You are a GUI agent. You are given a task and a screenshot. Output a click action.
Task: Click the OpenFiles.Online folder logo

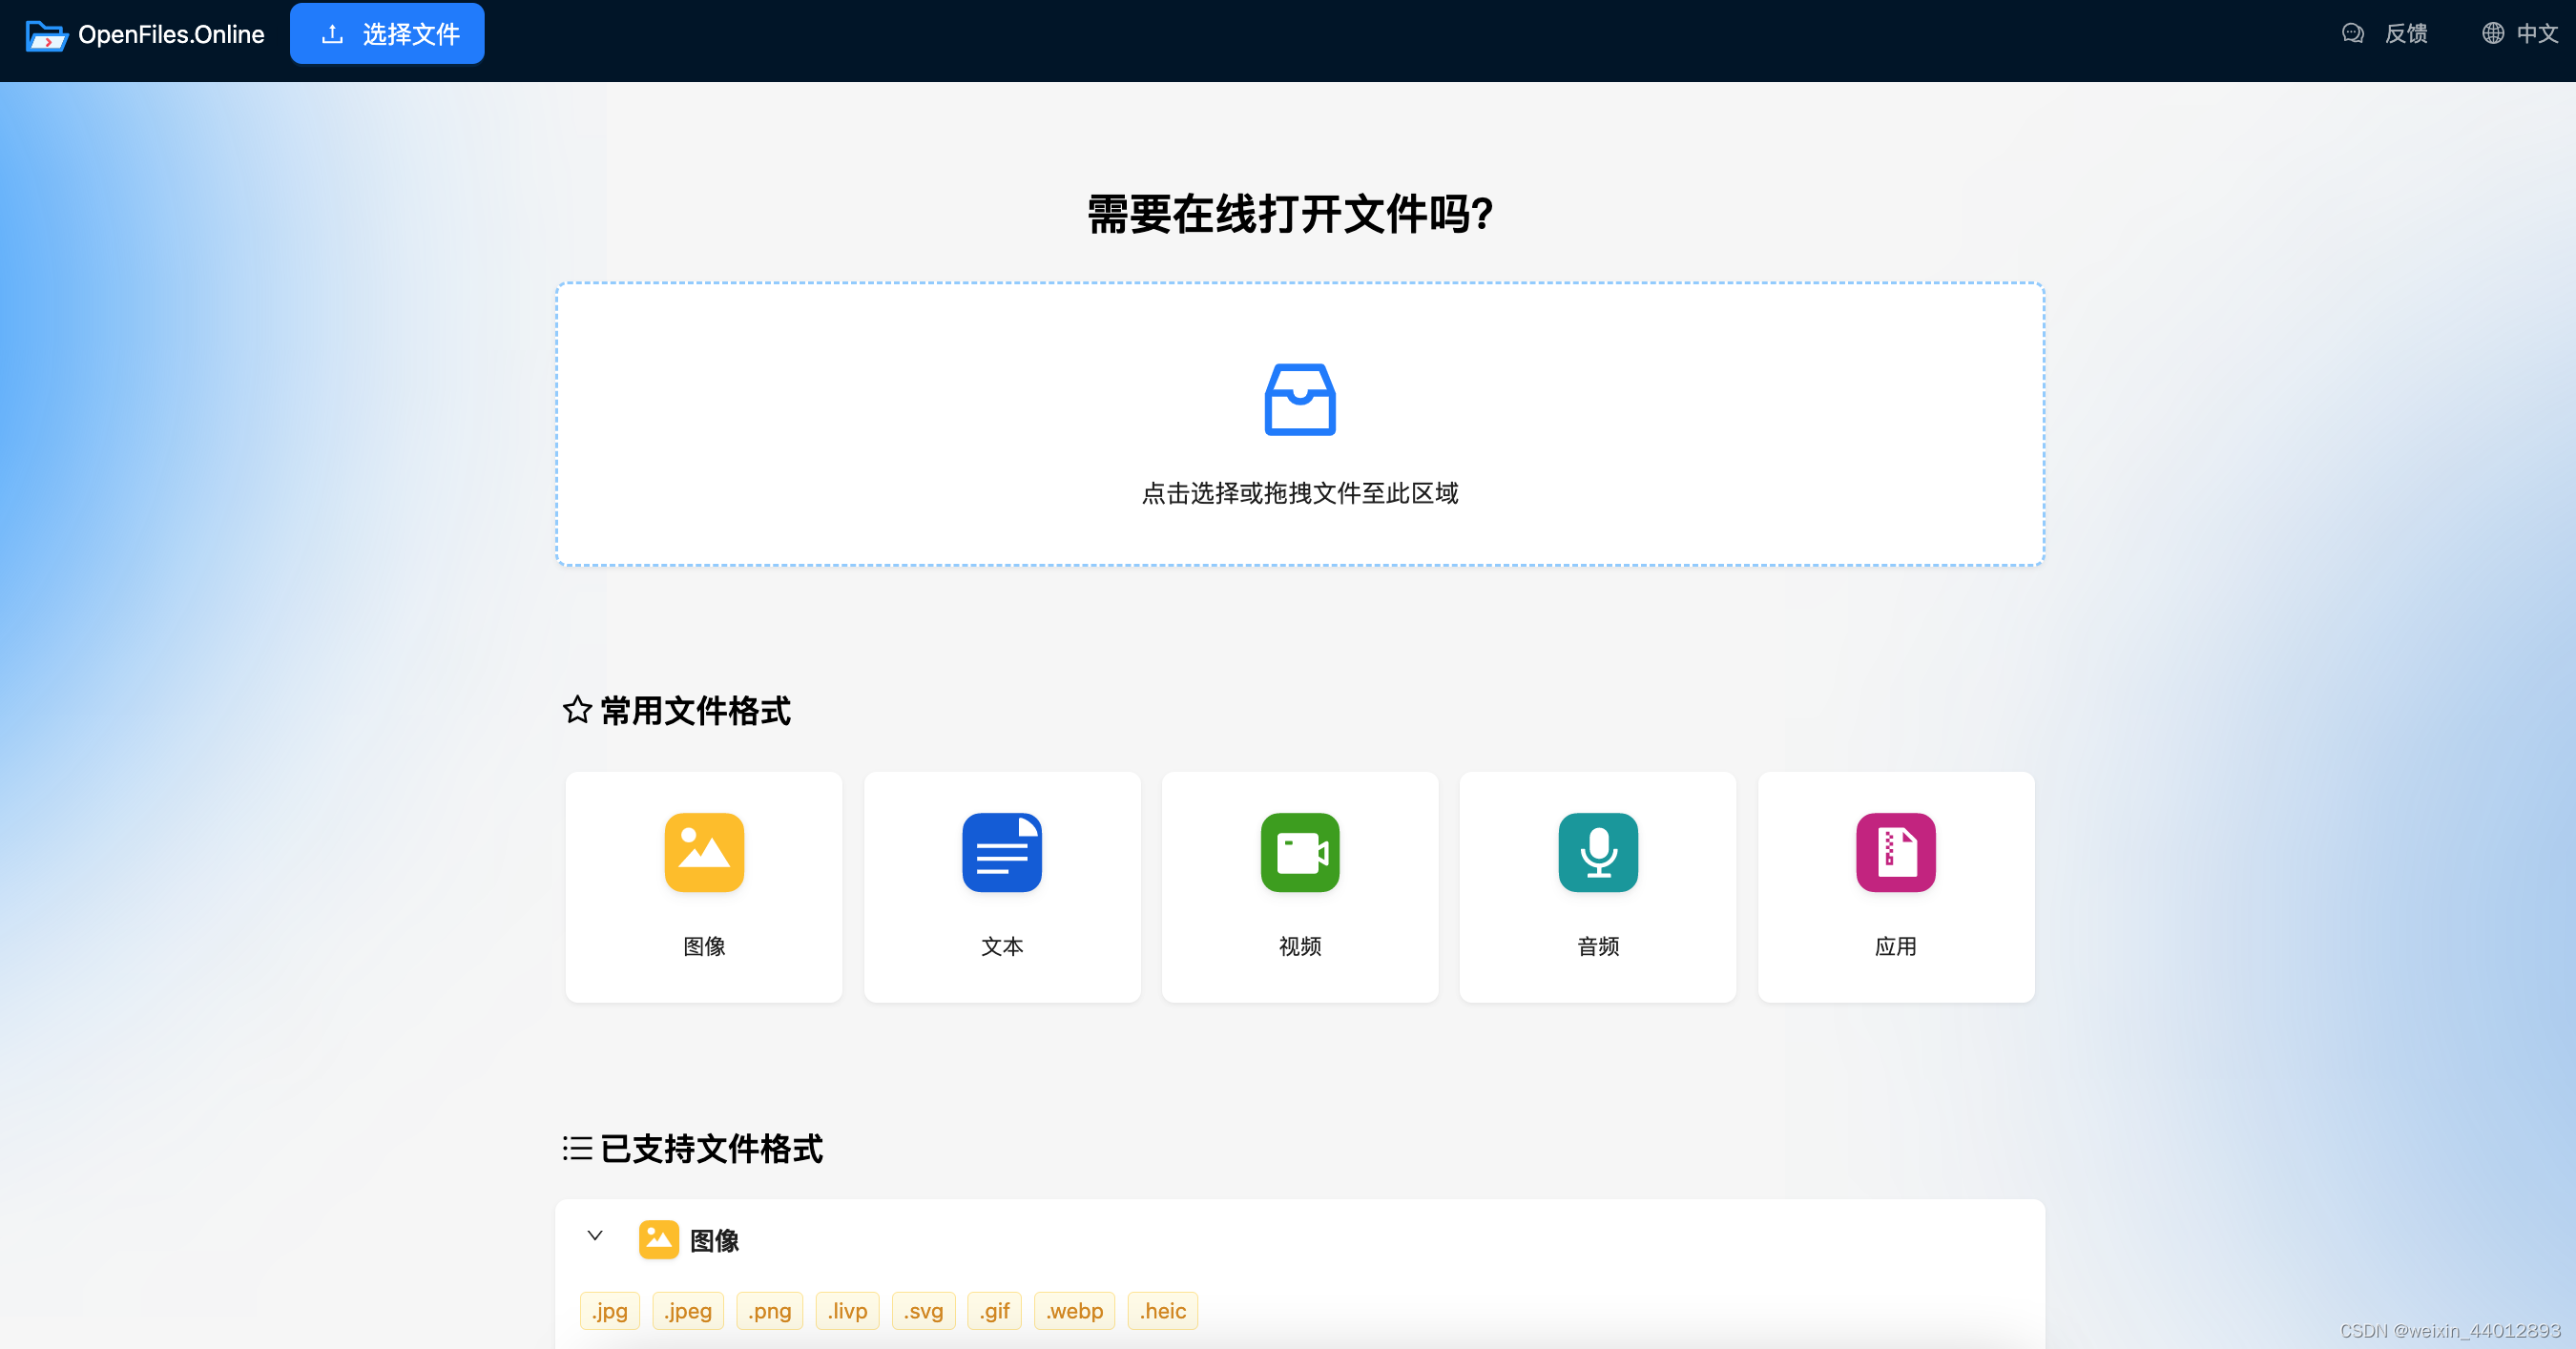(47, 34)
